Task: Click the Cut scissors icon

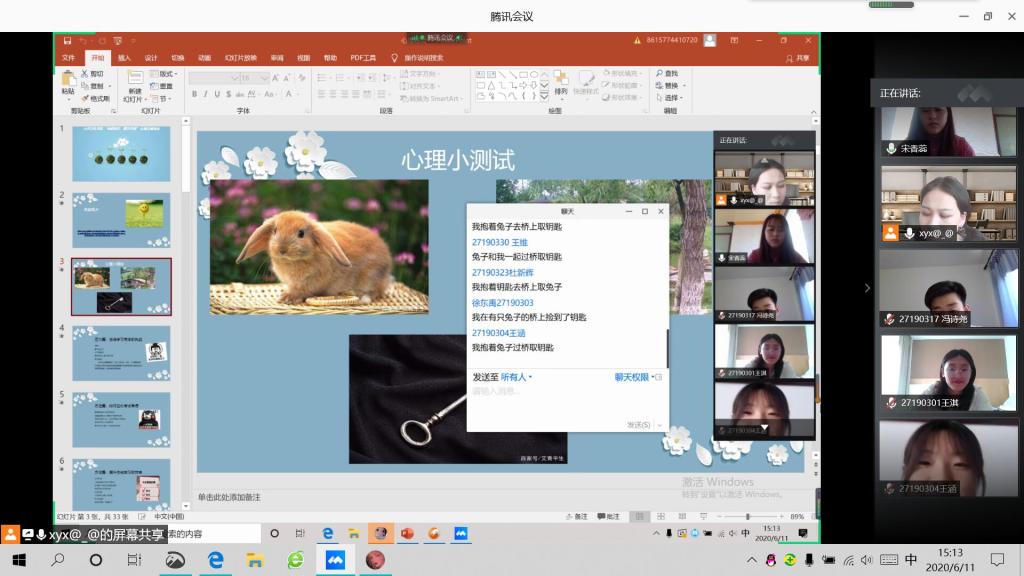Action: (84, 74)
